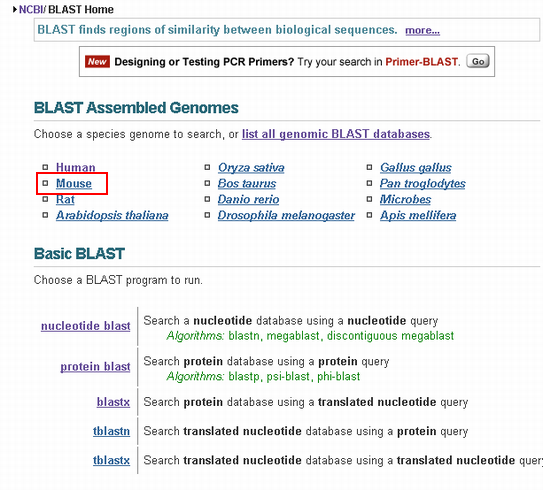Choose Drosophila melanogaster genome
Image resolution: width=543 pixels, height=490 pixels.
point(286,215)
